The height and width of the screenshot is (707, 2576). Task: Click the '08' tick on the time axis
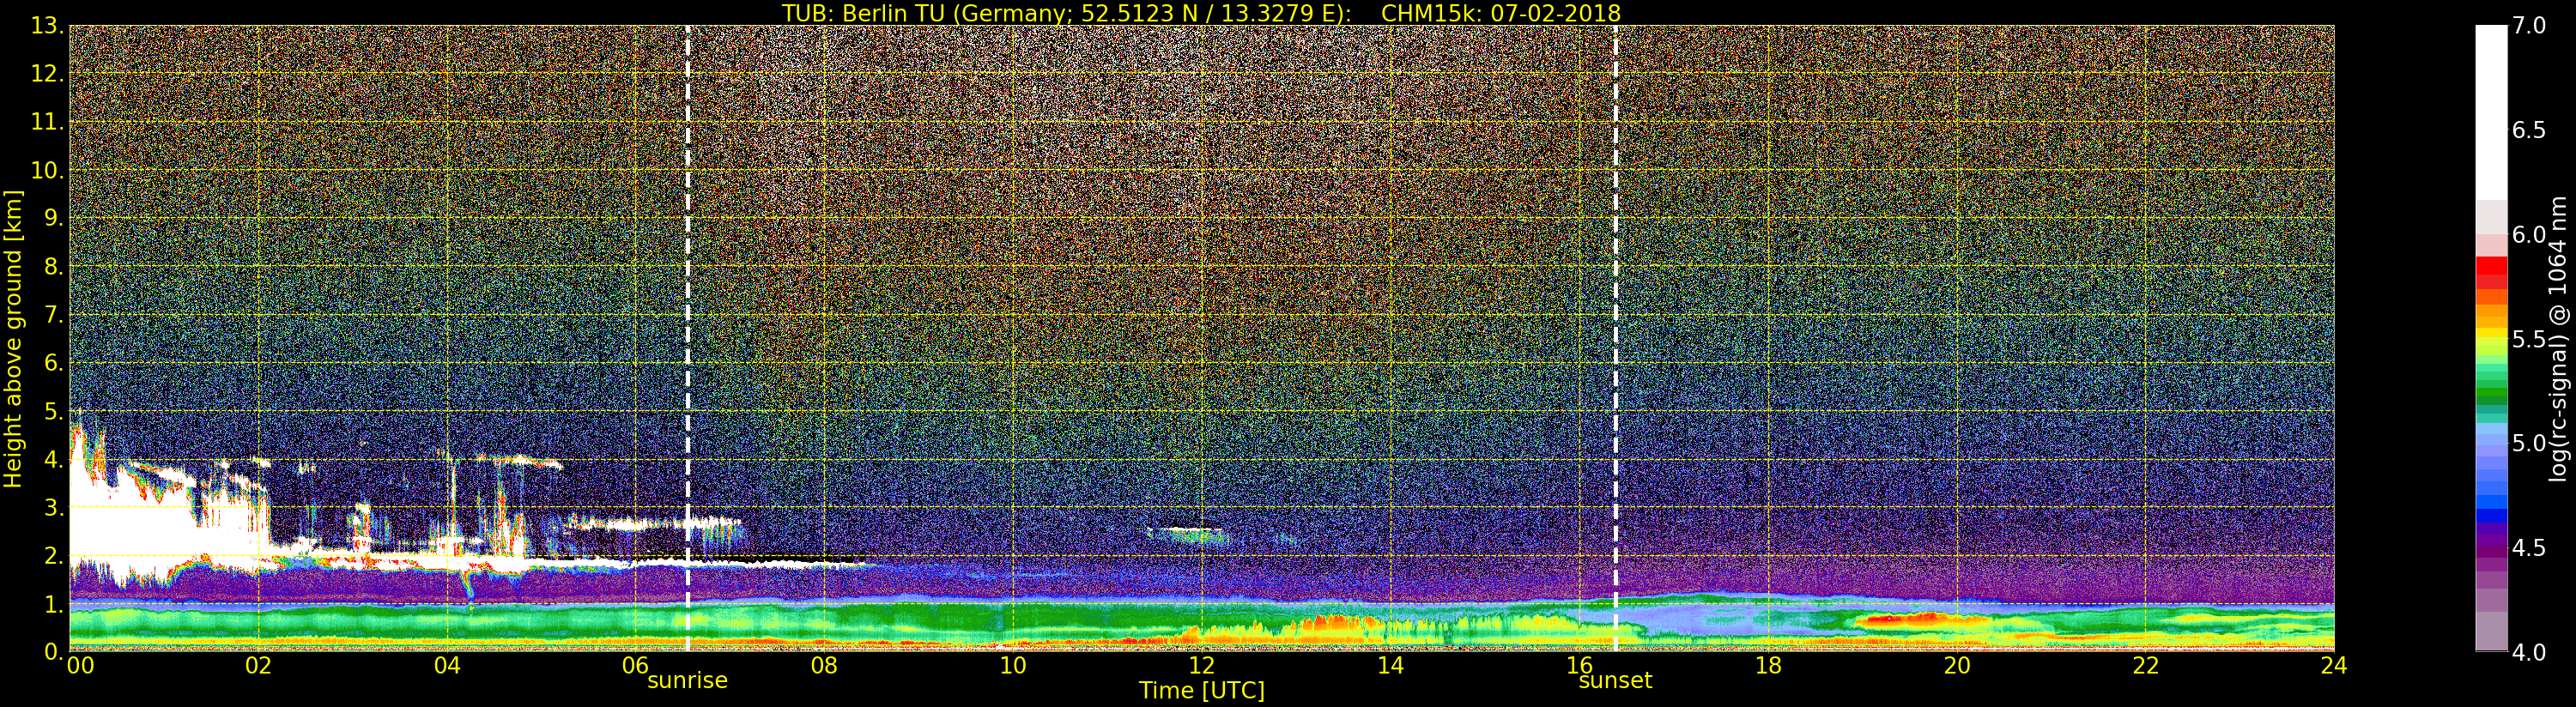click(824, 666)
